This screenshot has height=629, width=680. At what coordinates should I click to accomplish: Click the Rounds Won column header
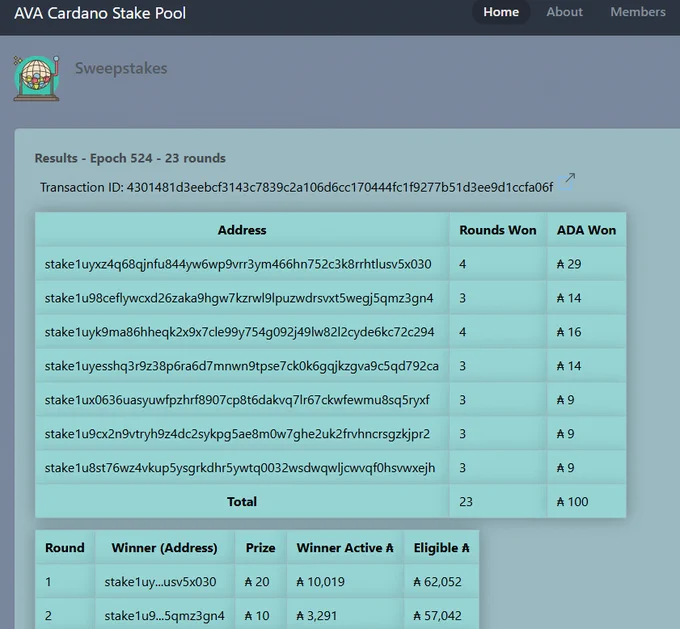pos(498,230)
